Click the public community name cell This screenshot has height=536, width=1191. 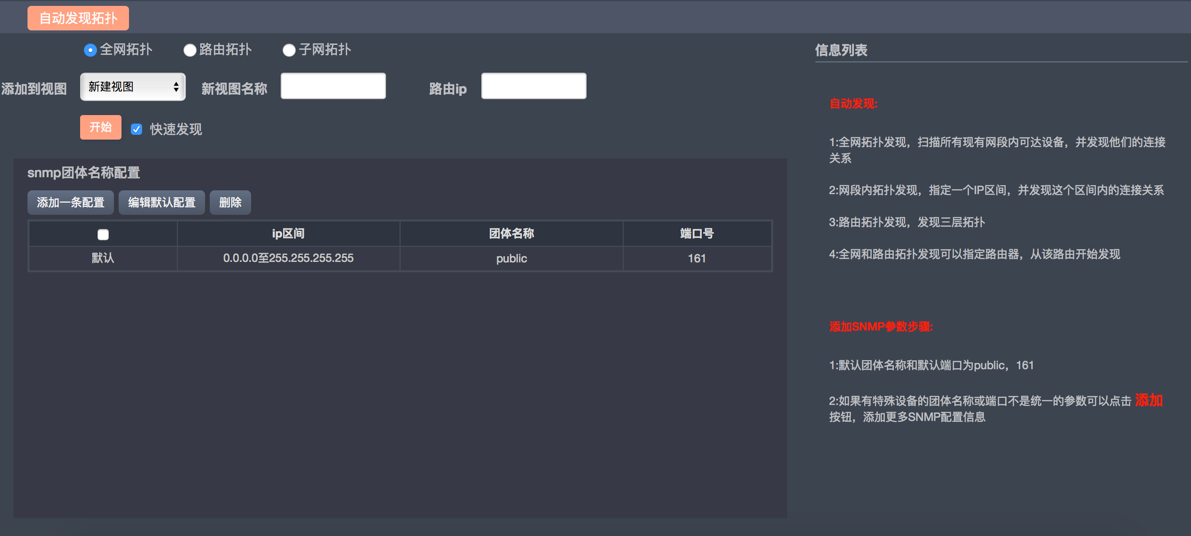pos(511,259)
